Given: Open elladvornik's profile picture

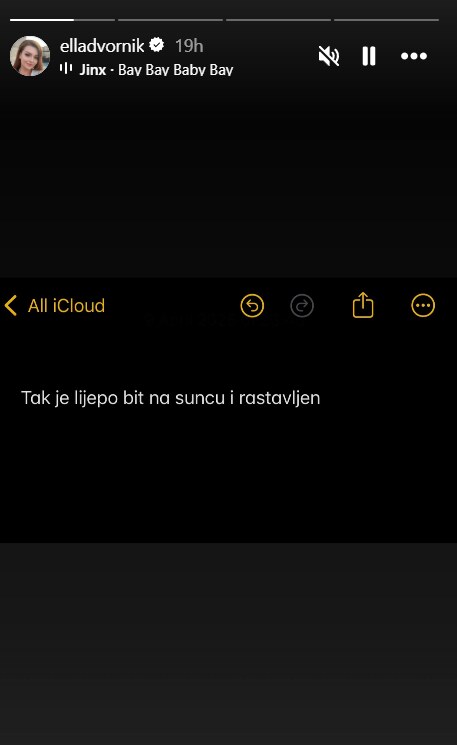Looking at the screenshot, I should click(x=30, y=56).
